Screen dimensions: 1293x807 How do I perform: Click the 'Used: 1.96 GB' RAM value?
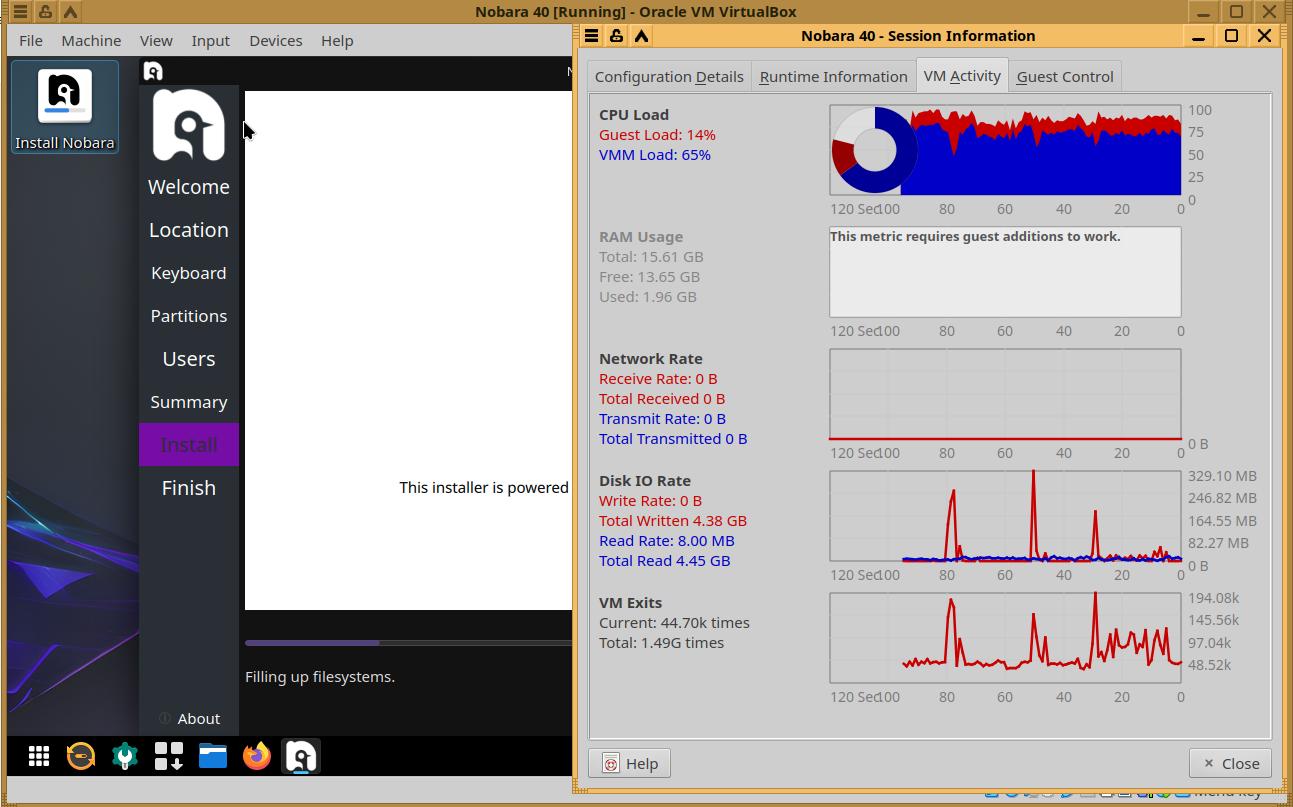648,297
